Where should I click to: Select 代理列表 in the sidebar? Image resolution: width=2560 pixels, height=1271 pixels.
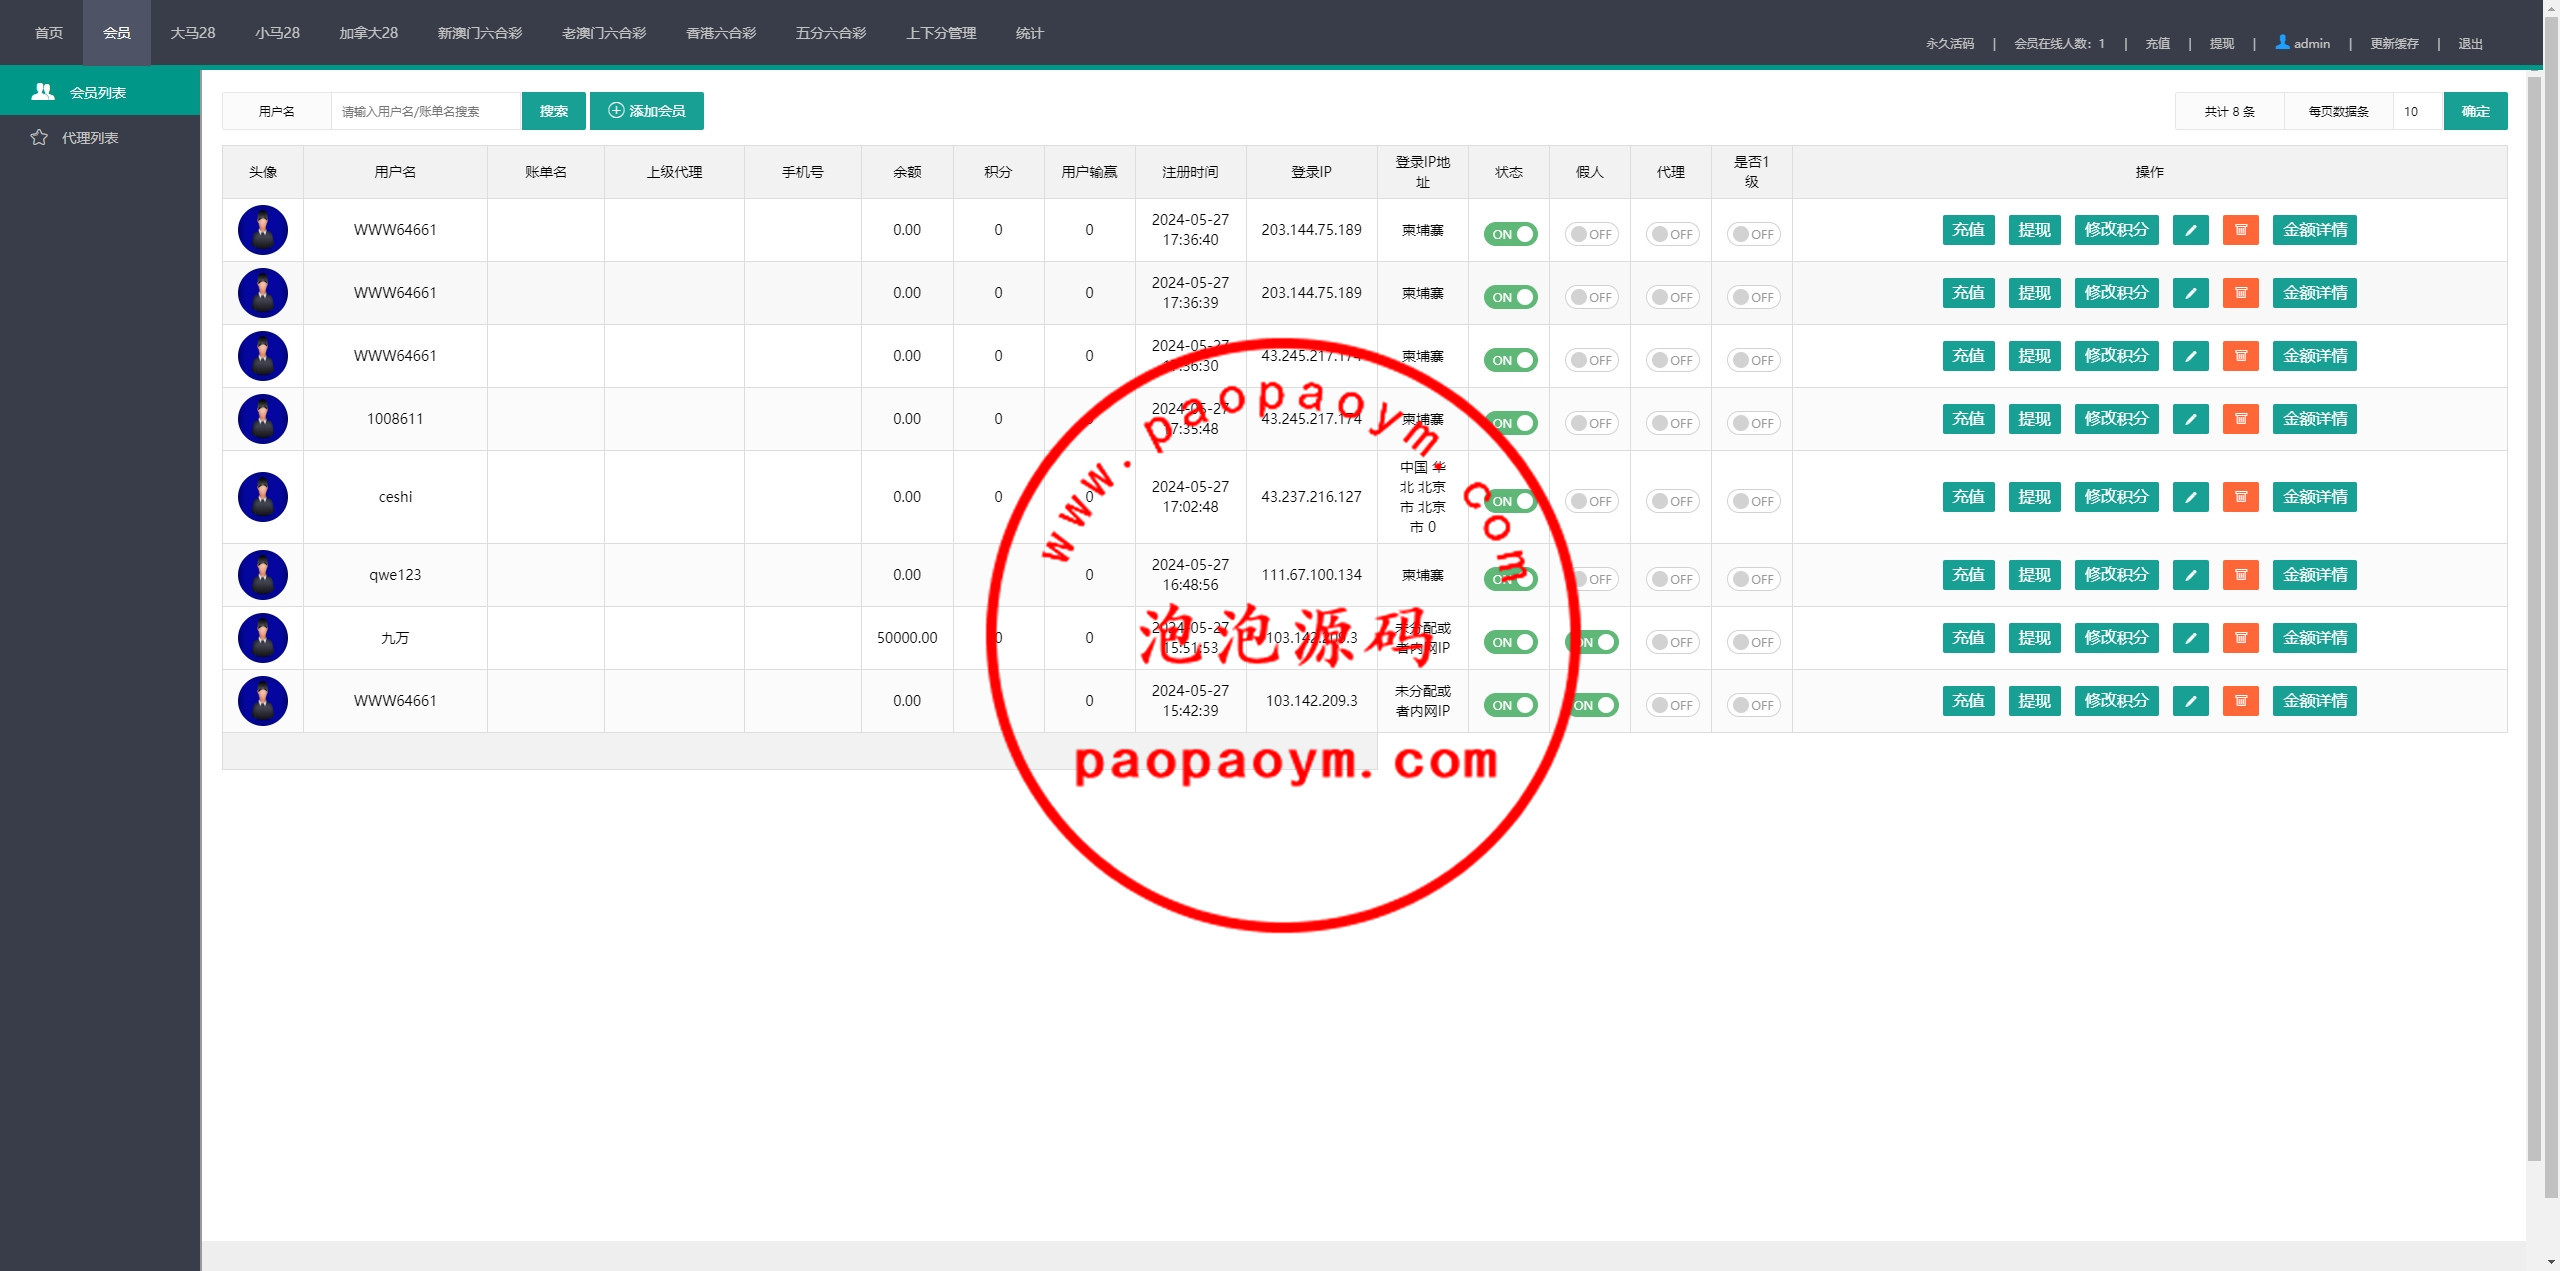click(100, 138)
